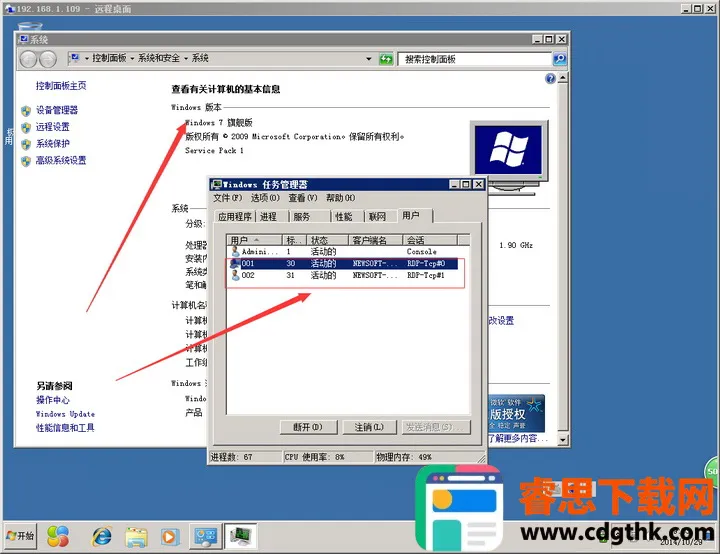This screenshot has height=554, width=720.
Task: Open 远程设置 in the sidebar
Action: click(x=52, y=127)
